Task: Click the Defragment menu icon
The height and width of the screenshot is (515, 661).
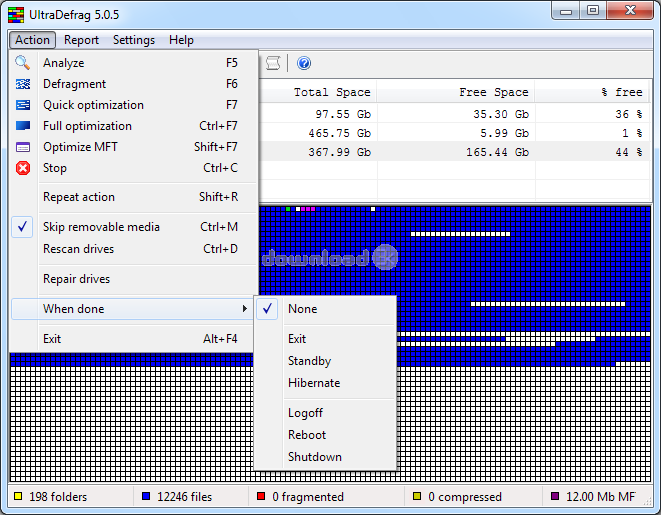Action: coord(23,84)
